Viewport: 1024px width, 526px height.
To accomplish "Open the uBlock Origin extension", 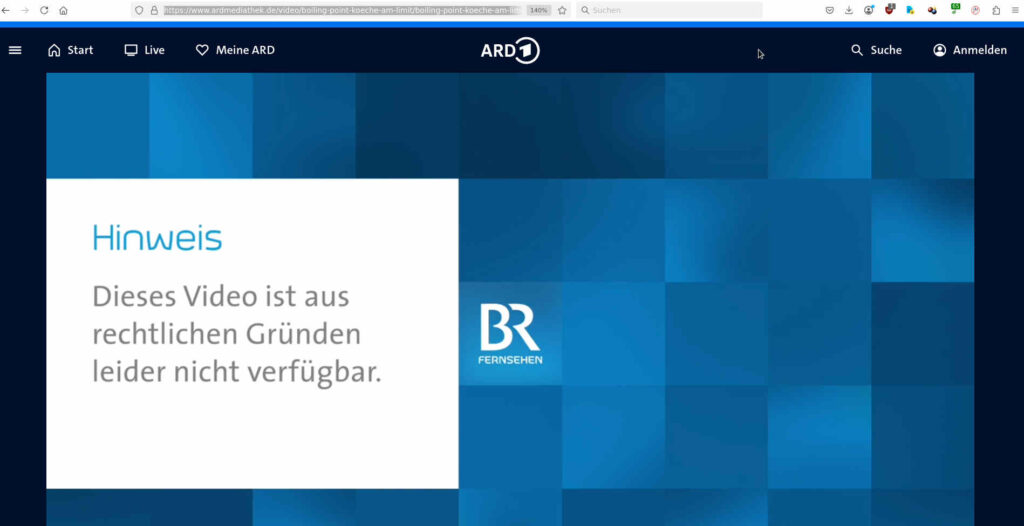I will [889, 9].
